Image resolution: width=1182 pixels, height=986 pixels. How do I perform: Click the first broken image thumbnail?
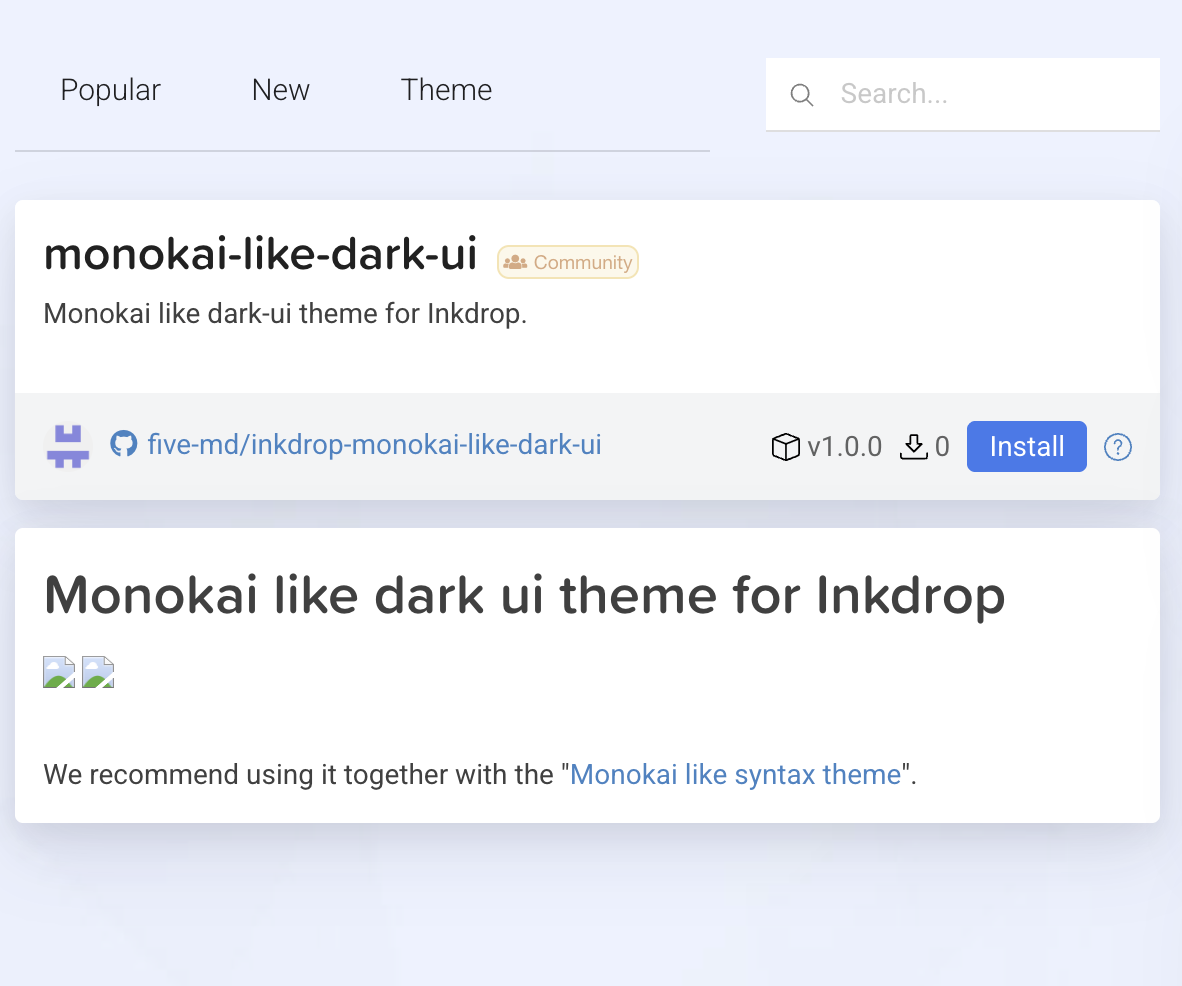click(59, 672)
